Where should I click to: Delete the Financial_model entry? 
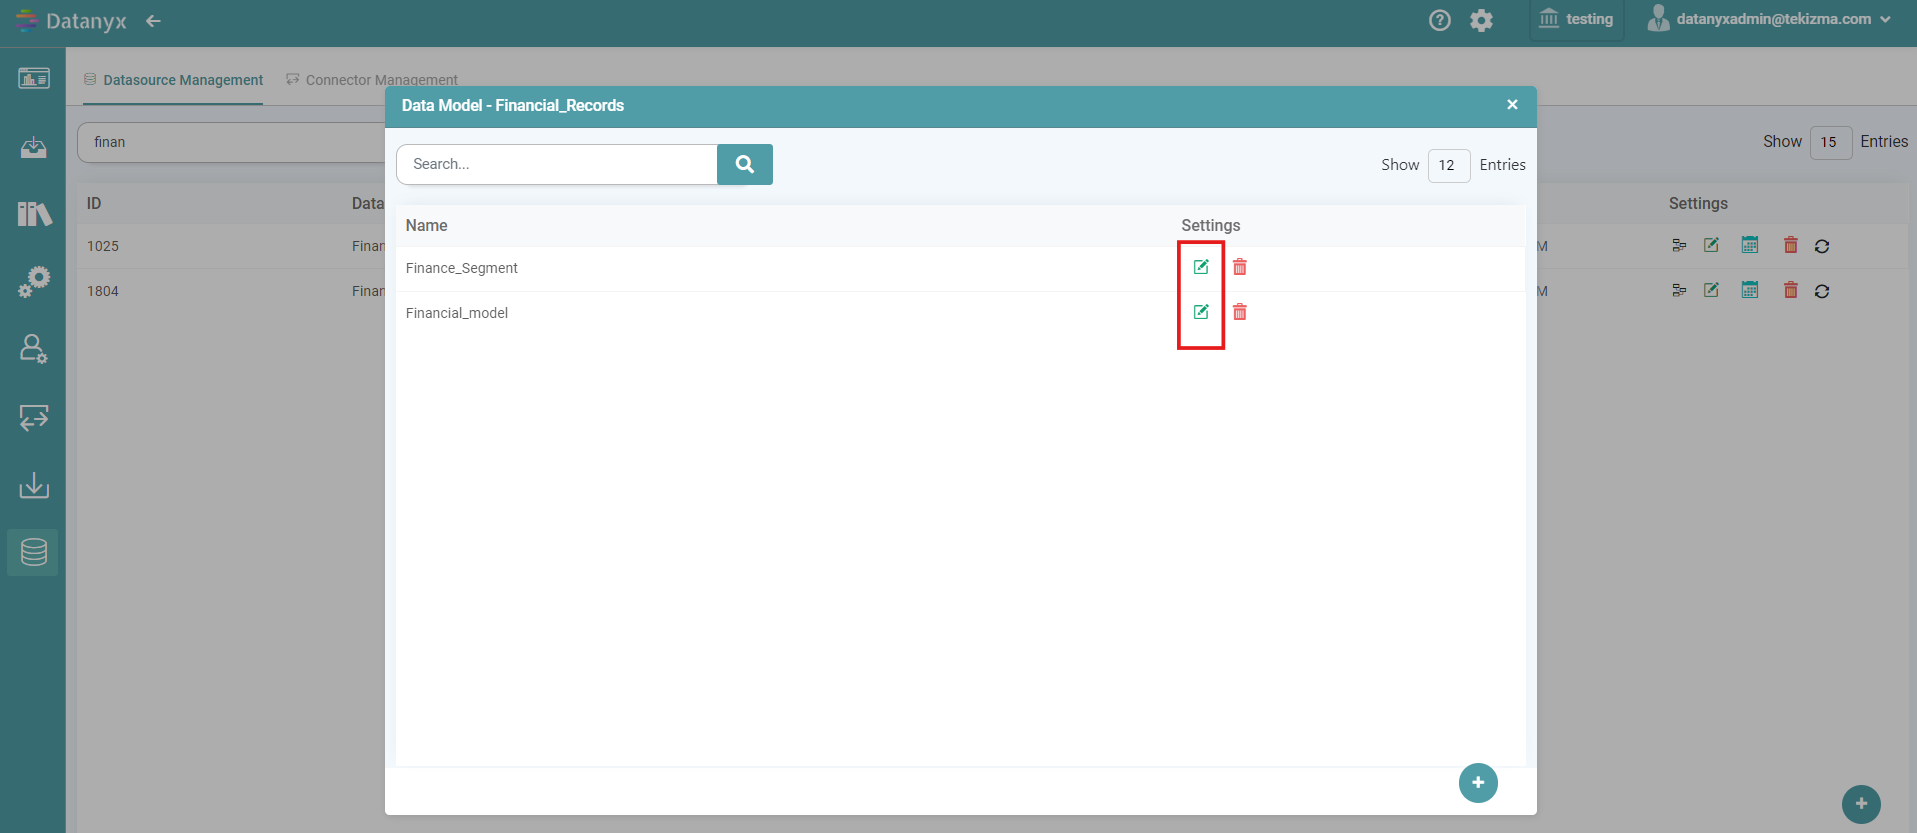(1240, 312)
